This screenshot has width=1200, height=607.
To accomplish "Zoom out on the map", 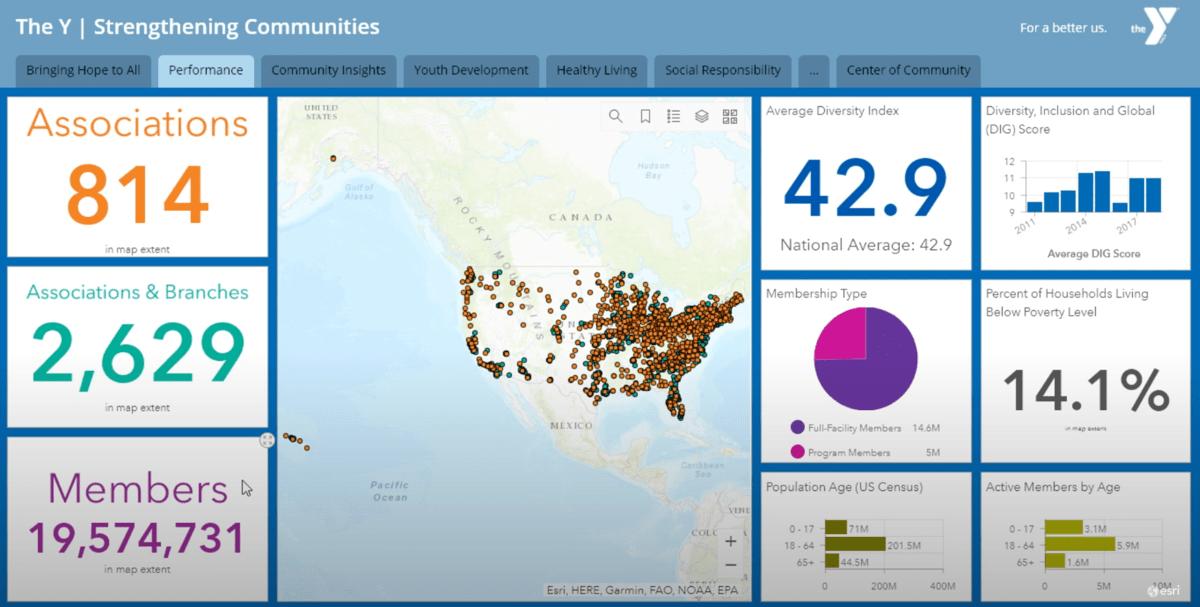I will tap(731, 565).
